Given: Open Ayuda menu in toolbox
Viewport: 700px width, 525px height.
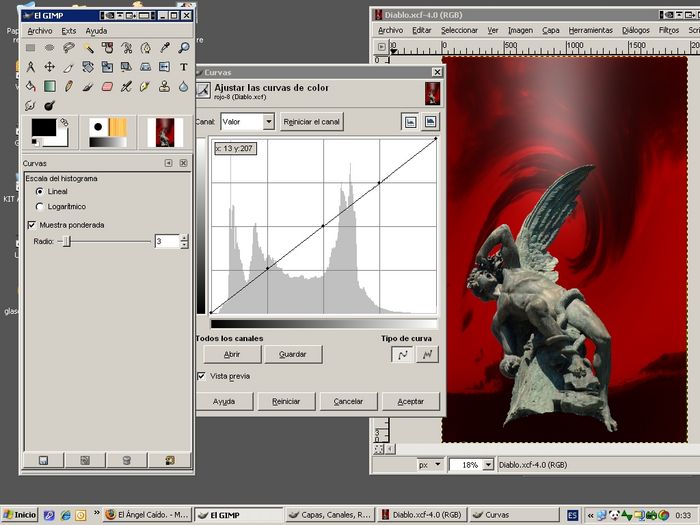Looking at the screenshot, I should [x=96, y=31].
